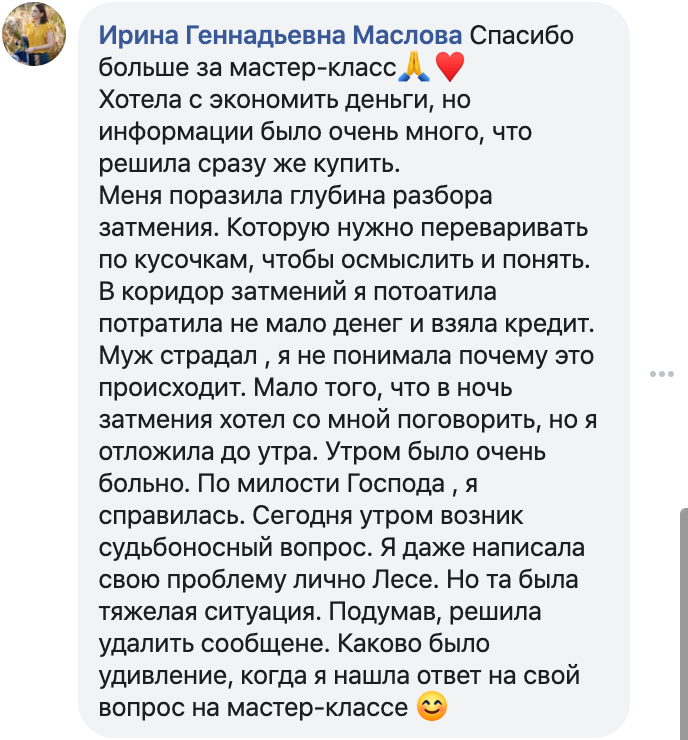
Task: Click the first name "Ирина" in the header
Action: (138, 37)
